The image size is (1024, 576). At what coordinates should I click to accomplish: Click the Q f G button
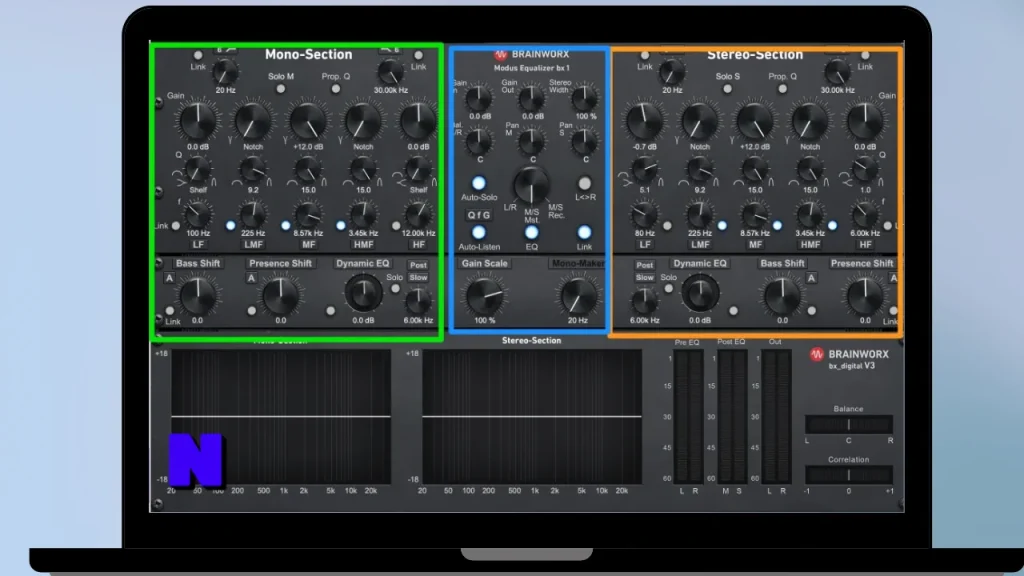479,215
